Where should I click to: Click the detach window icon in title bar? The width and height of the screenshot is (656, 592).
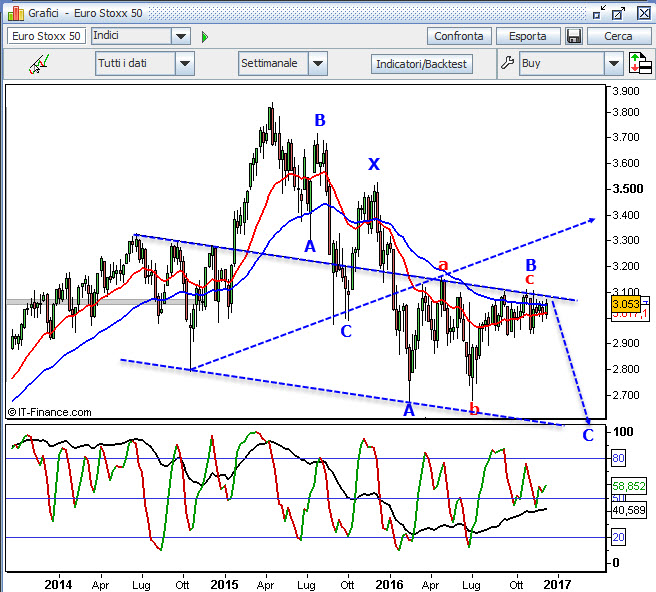(599, 13)
